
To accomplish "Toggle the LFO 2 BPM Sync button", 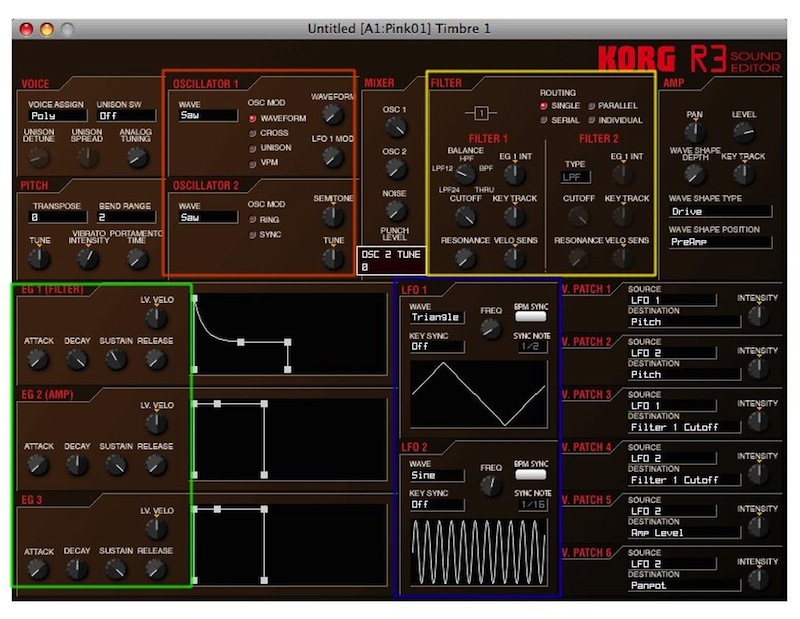I will [x=530, y=475].
